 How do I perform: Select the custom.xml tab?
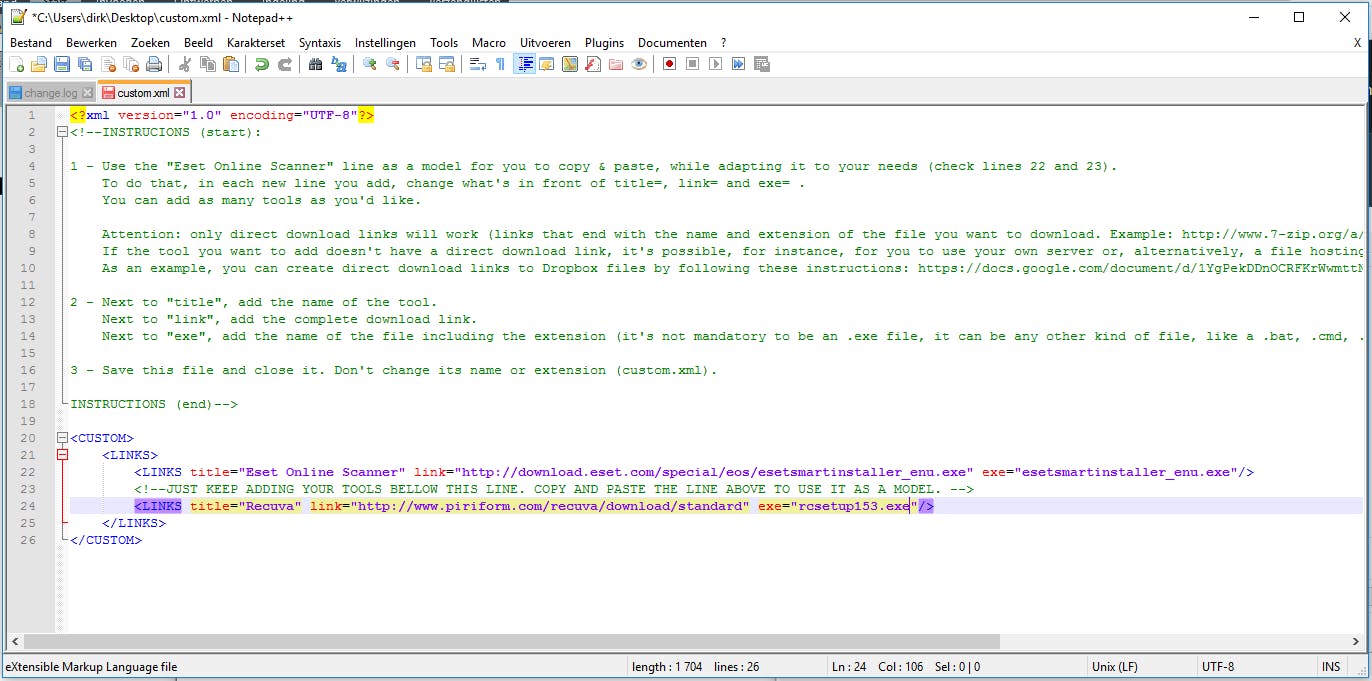pos(143,93)
